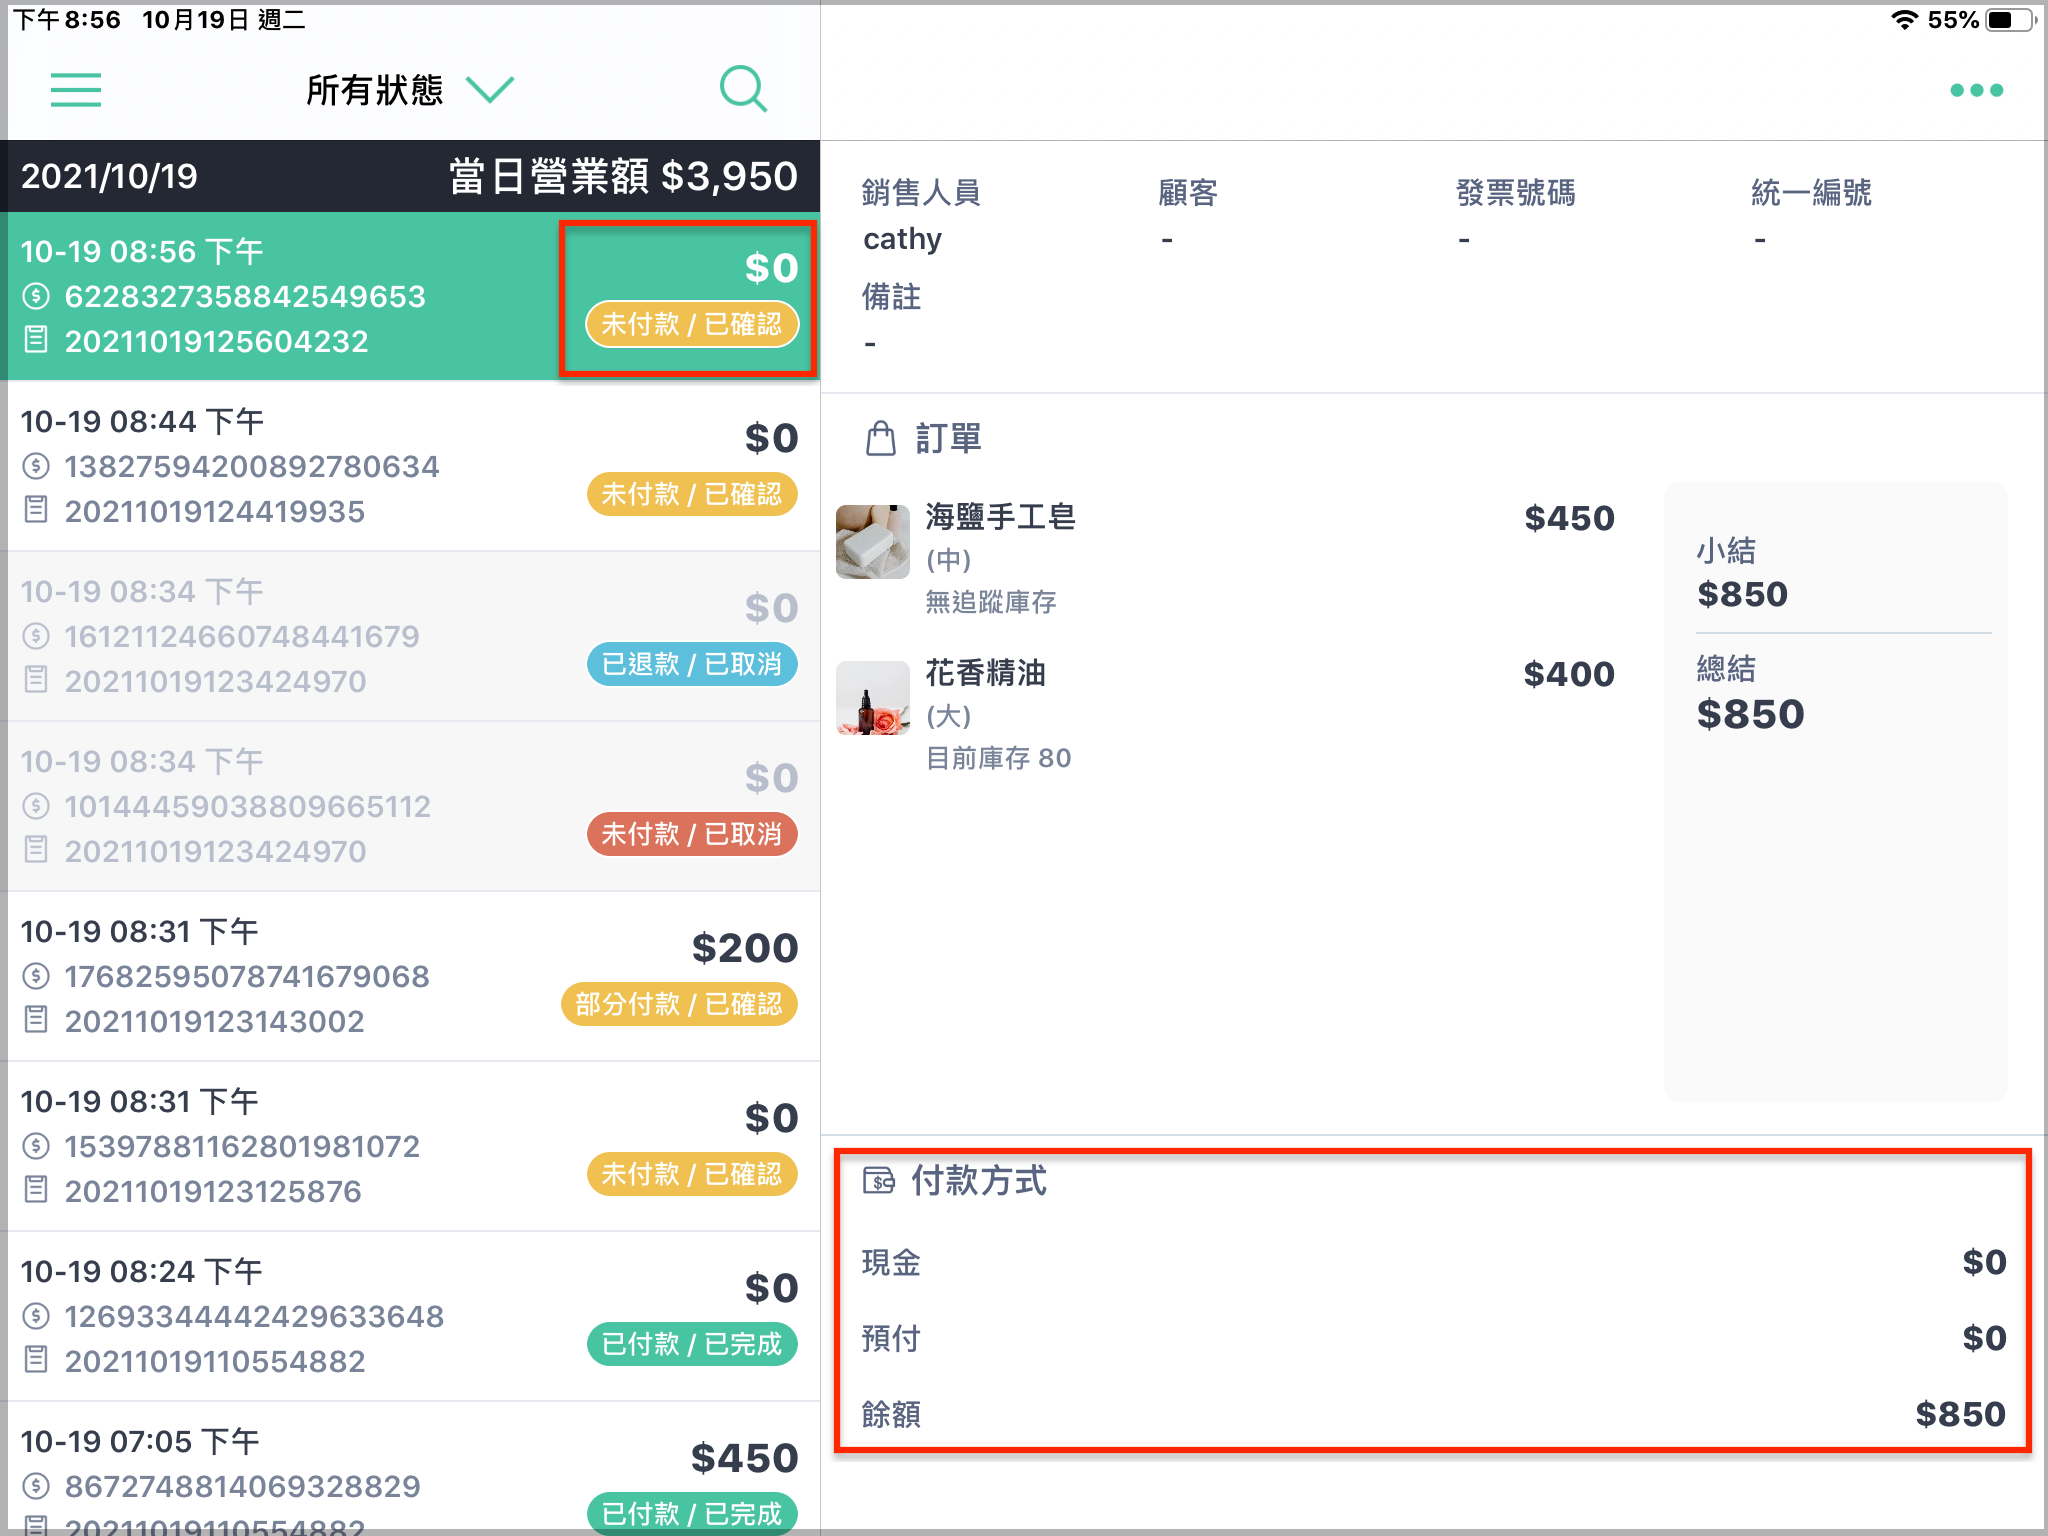Screen dimensions: 2048x1536
Task: Click the shopping bag icon beside 訂單
Action: pos(881,438)
